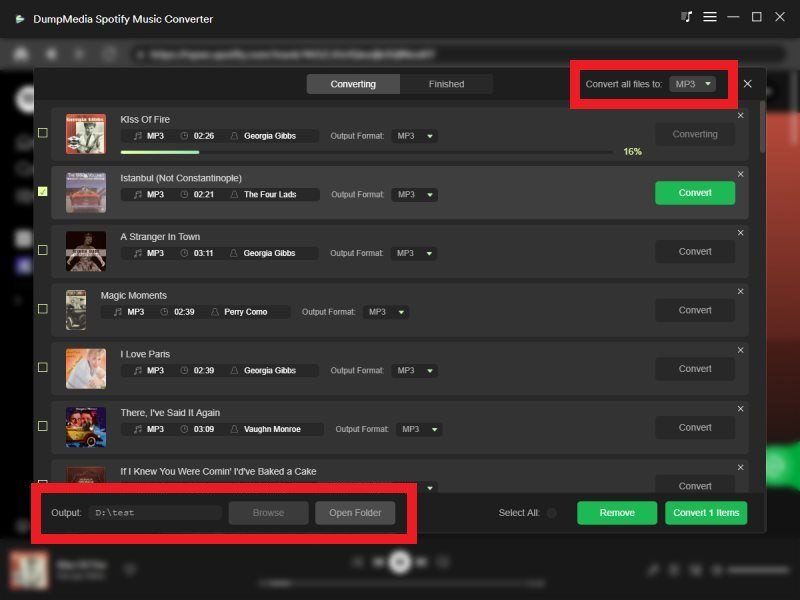800x600 pixels.
Task: Click the Browse button
Action: pos(268,513)
